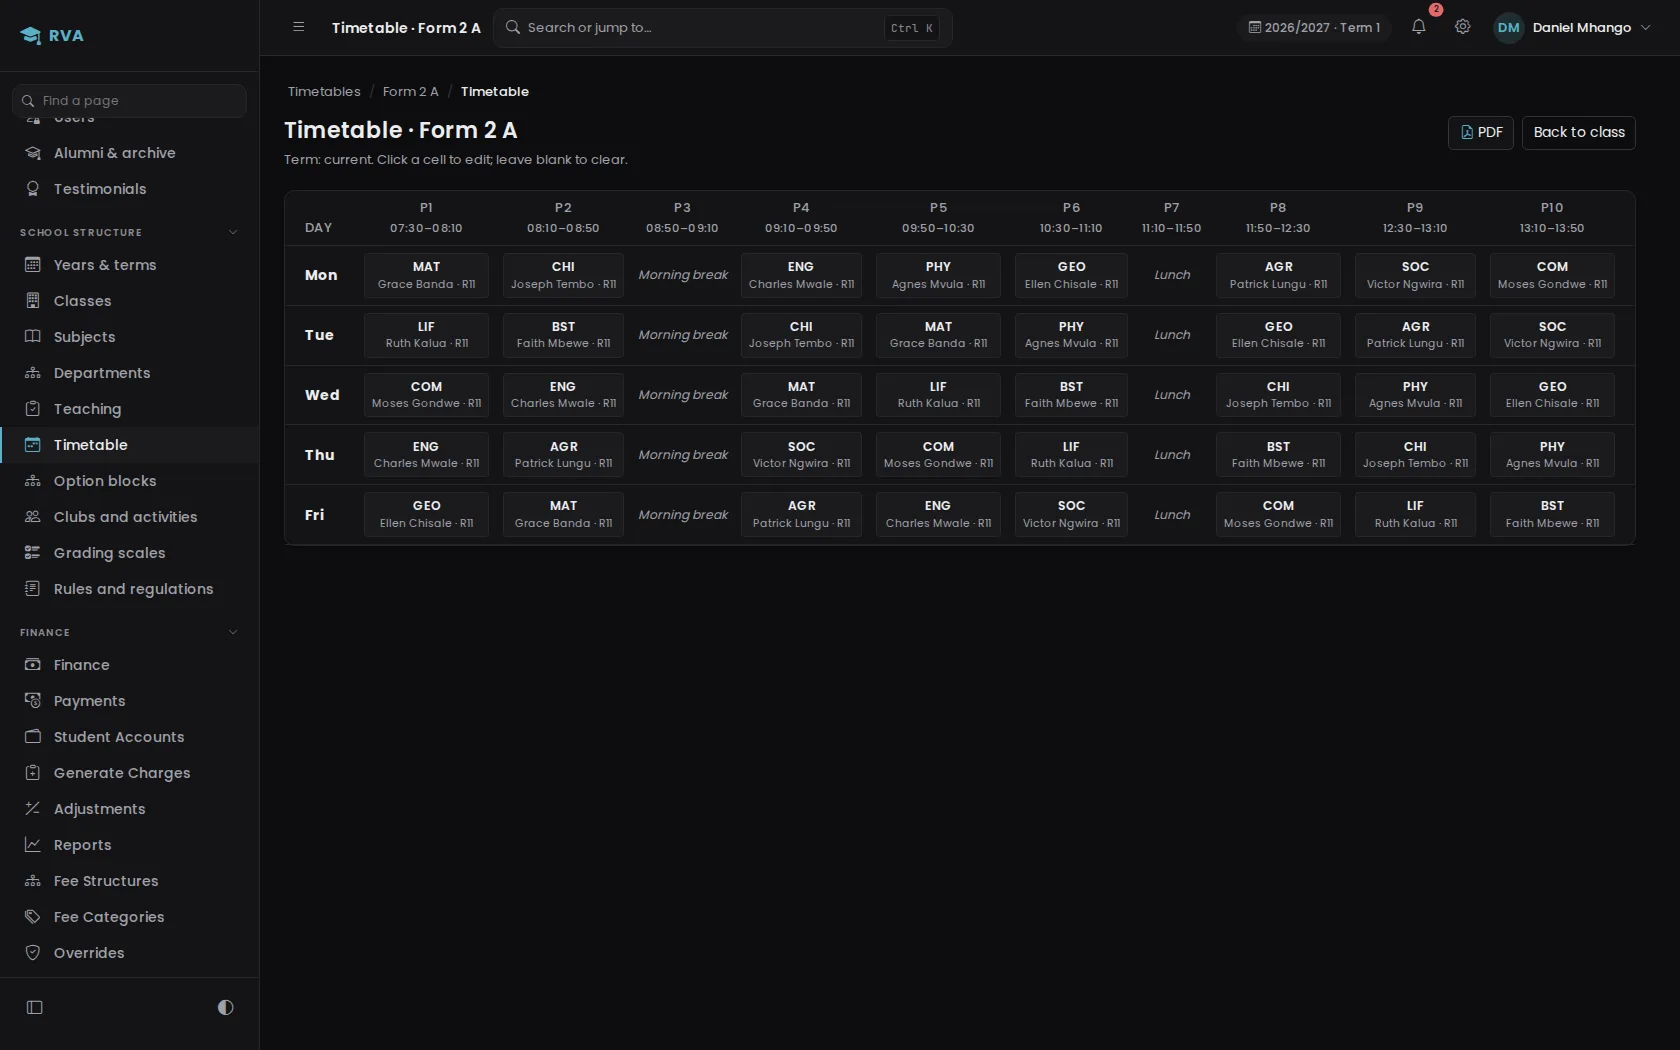Click the Teaching clipboard icon
Image resolution: width=1680 pixels, height=1050 pixels.
coord(33,409)
